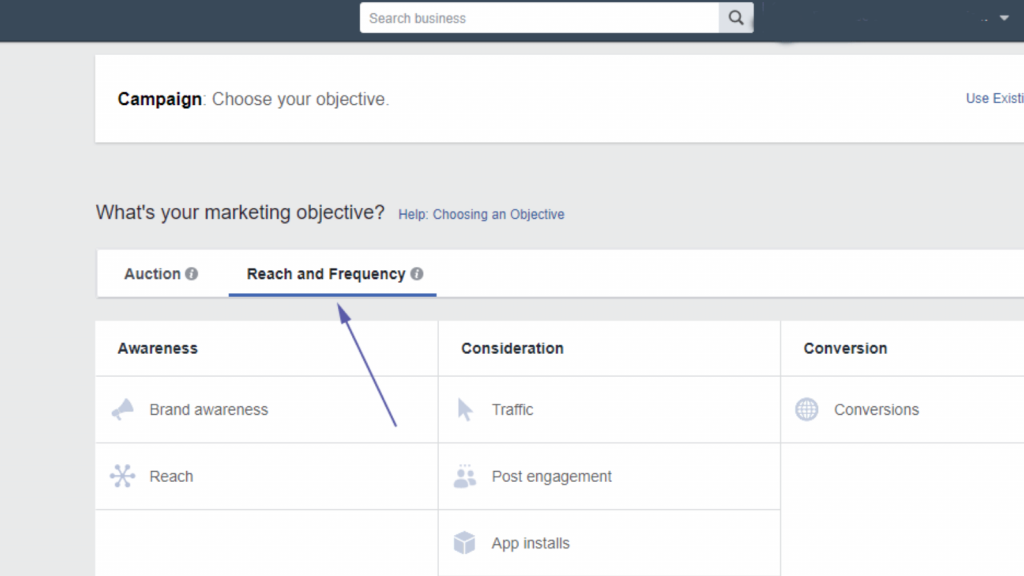Open Help: Choosing an Objective link
Viewport: 1024px width, 576px height.
point(481,214)
